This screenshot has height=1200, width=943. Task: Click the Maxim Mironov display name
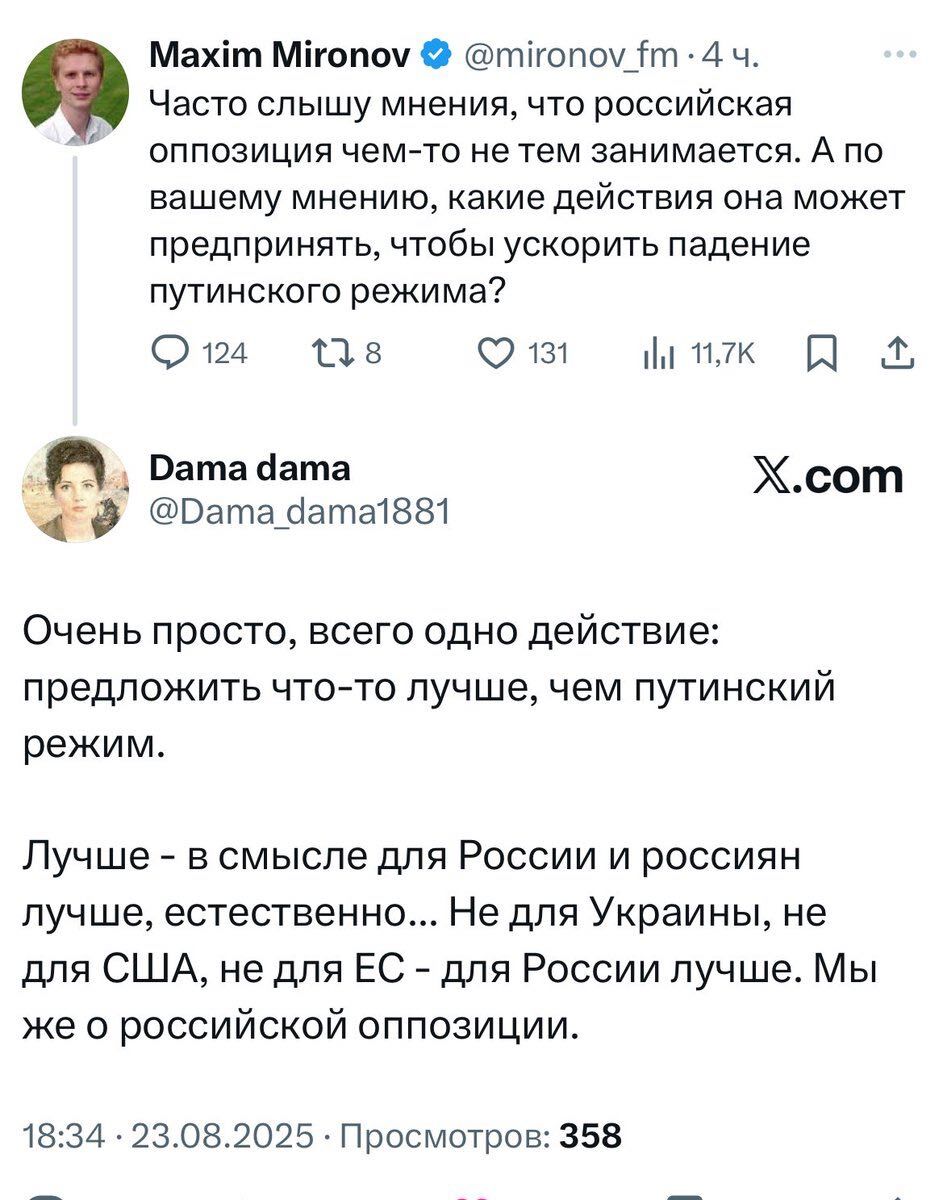280,55
